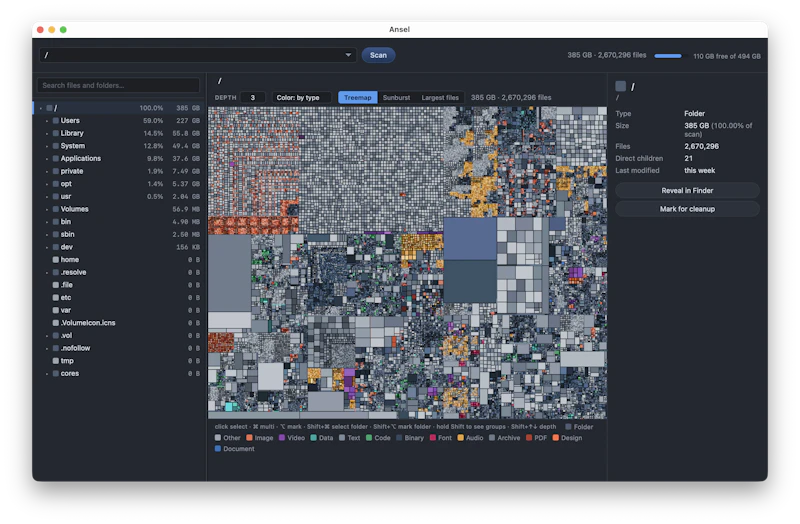
Task: Click the home file icon in tree
Action: (56, 260)
